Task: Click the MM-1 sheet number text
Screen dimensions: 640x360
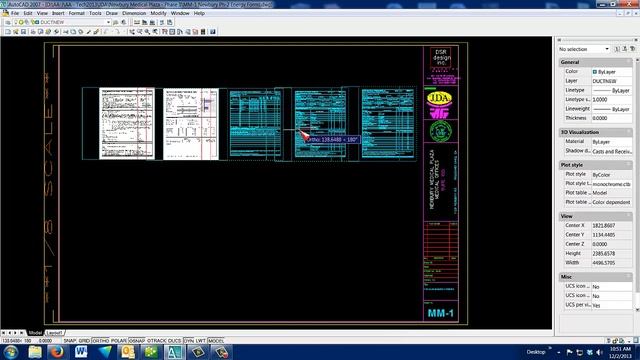Action: [440, 313]
